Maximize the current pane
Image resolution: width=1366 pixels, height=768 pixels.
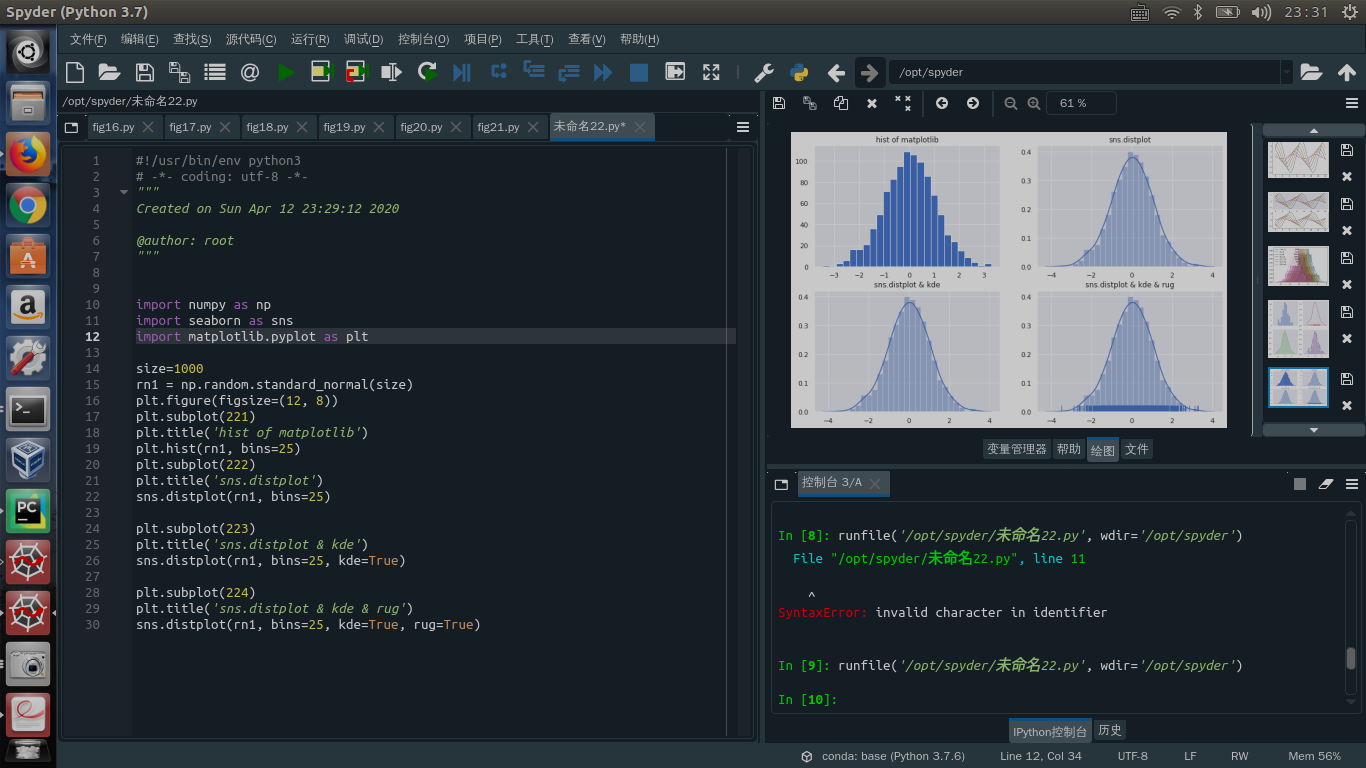click(675, 72)
